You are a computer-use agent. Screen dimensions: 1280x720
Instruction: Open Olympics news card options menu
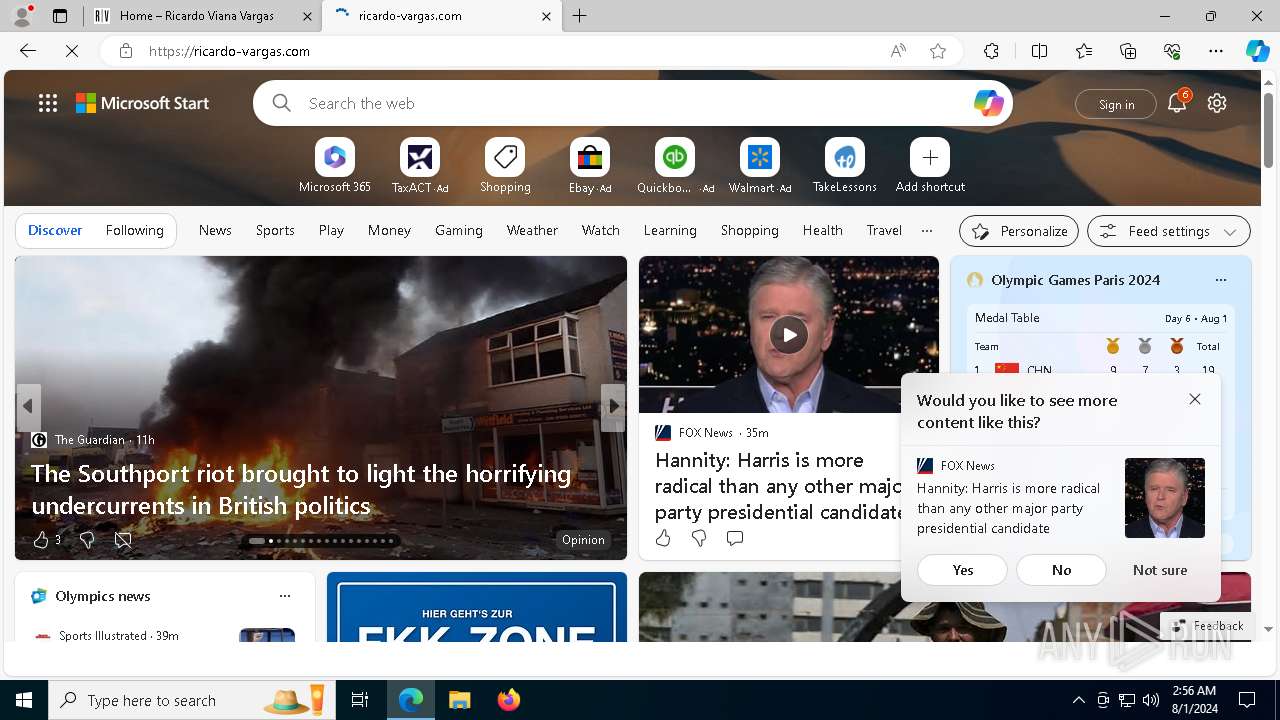tap(285, 596)
